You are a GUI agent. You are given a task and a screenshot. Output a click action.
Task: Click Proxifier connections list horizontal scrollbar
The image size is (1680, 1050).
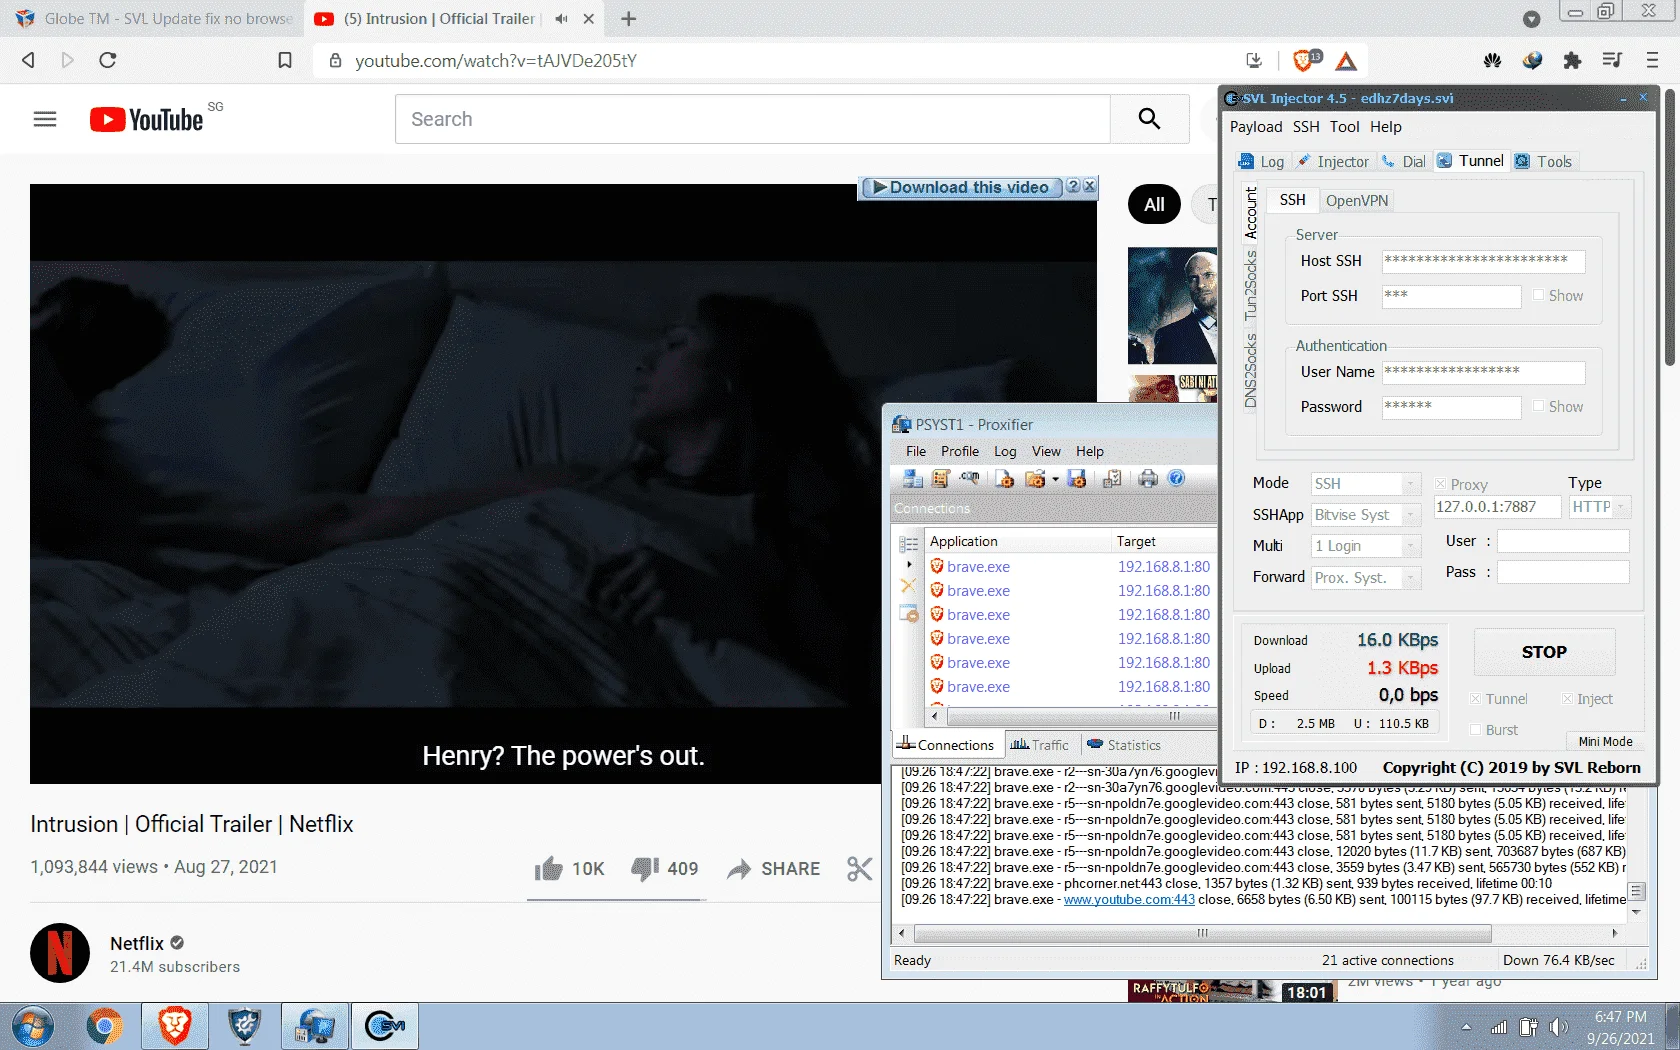1082,716
